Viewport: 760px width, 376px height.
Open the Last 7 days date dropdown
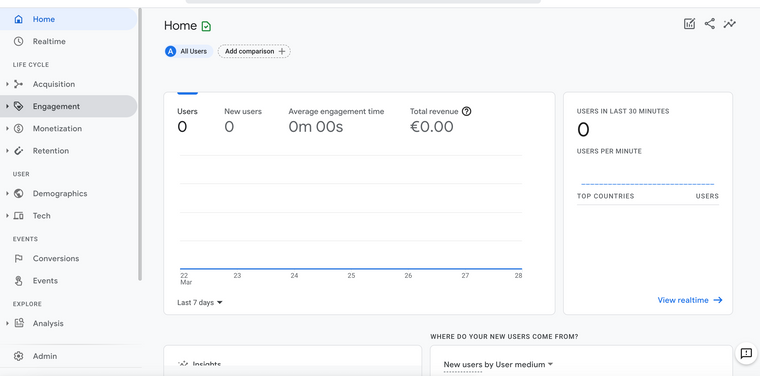coord(200,303)
